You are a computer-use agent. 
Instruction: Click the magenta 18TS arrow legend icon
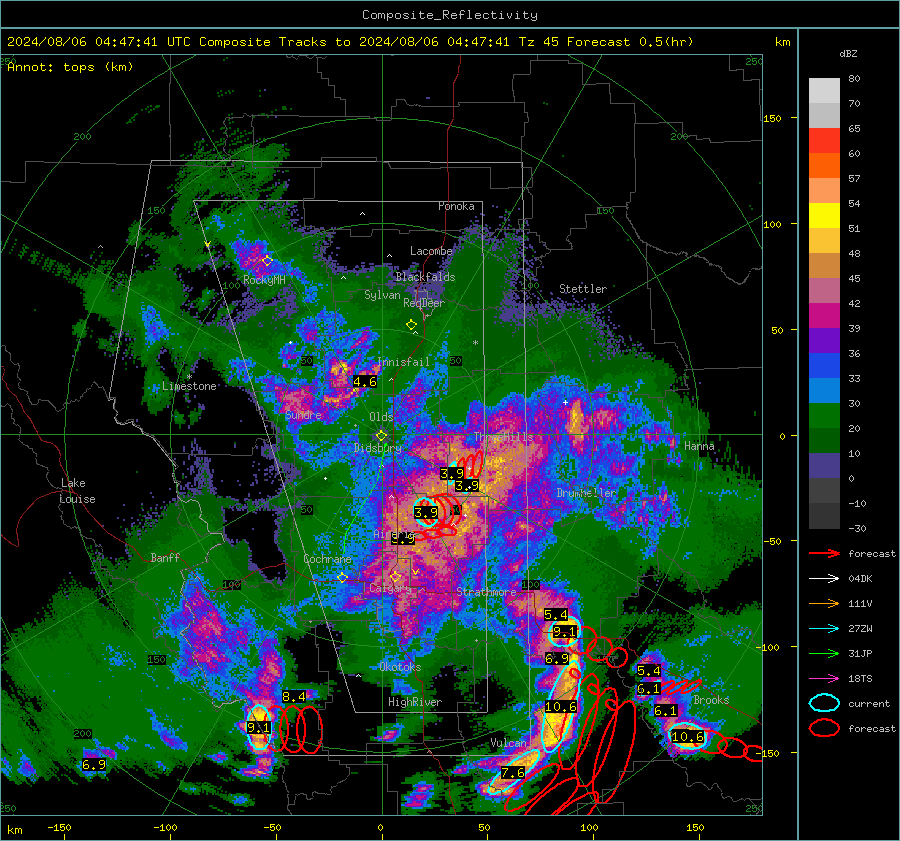point(824,679)
